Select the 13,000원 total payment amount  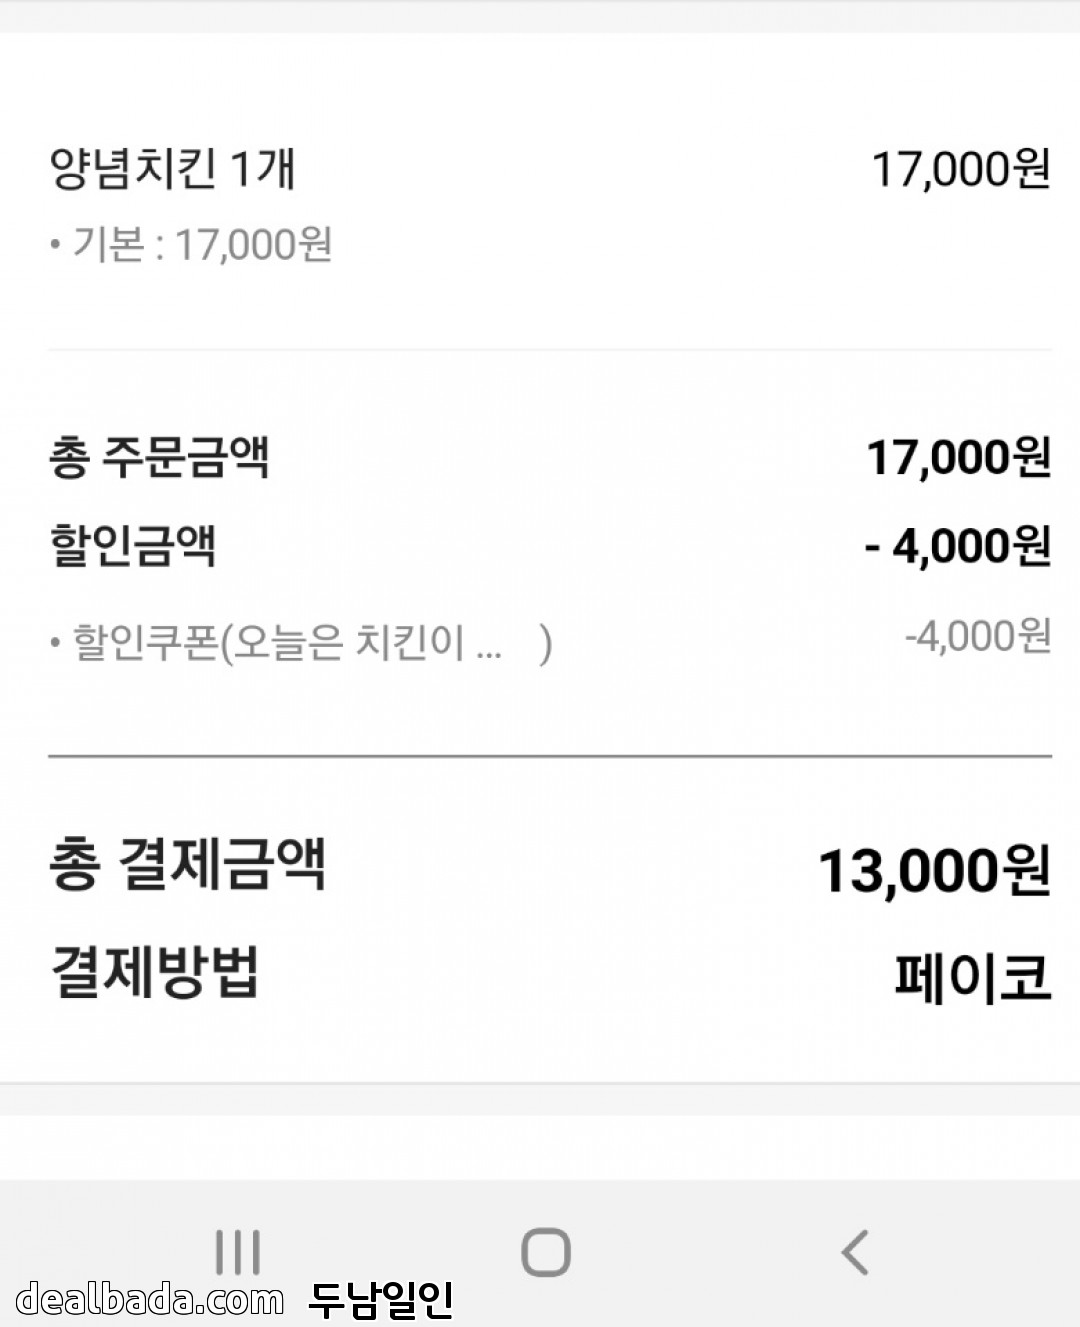pyautogui.click(x=934, y=870)
